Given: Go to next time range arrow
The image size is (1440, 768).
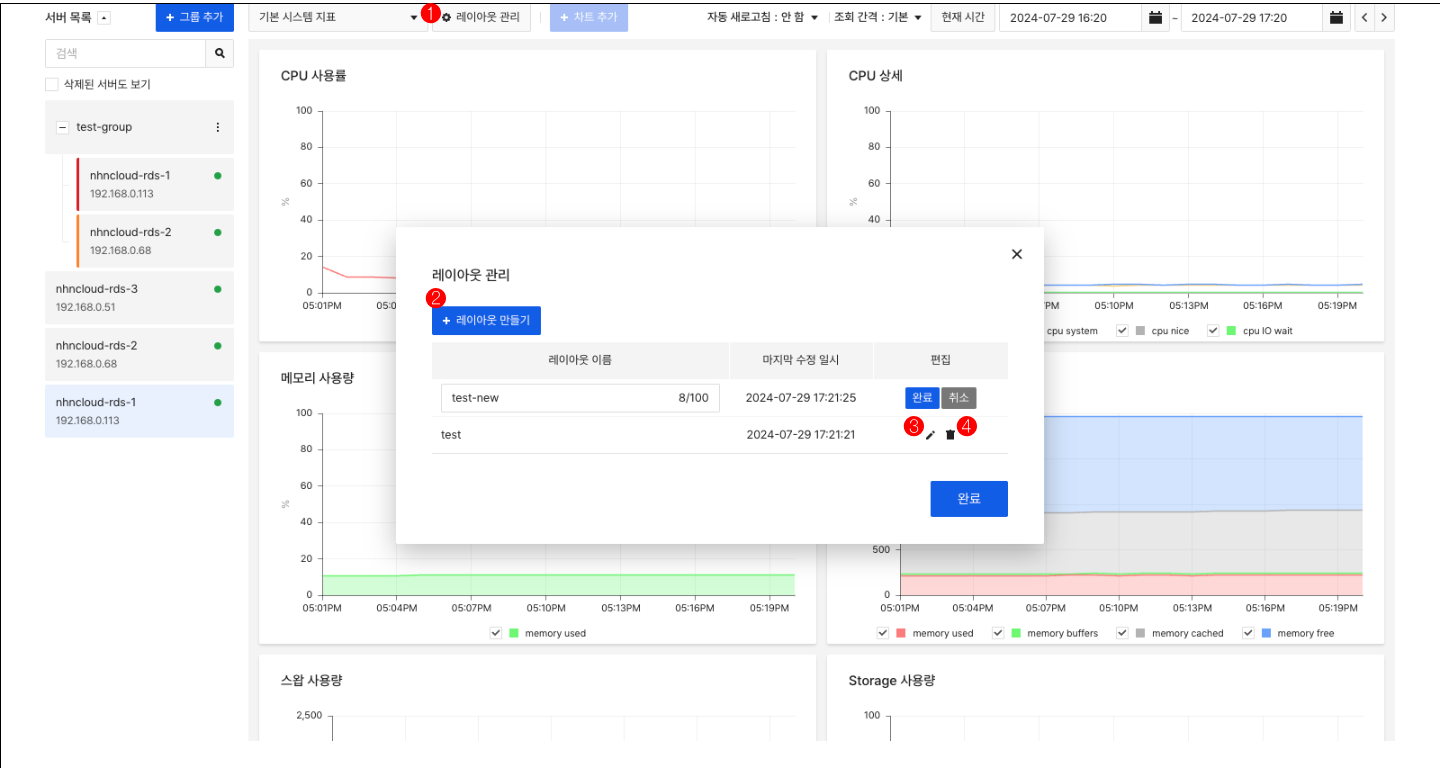Looking at the screenshot, I should point(1384,18).
